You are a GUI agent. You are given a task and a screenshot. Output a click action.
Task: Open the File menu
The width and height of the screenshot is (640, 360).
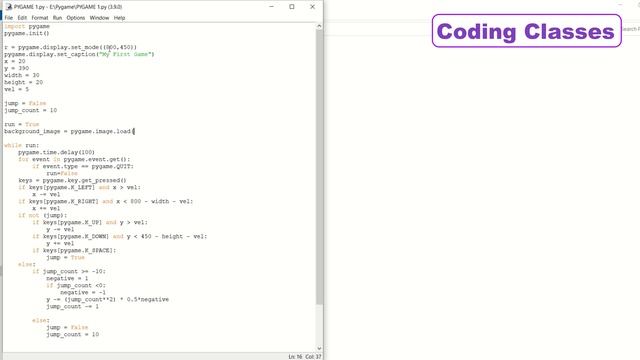[x=9, y=18]
